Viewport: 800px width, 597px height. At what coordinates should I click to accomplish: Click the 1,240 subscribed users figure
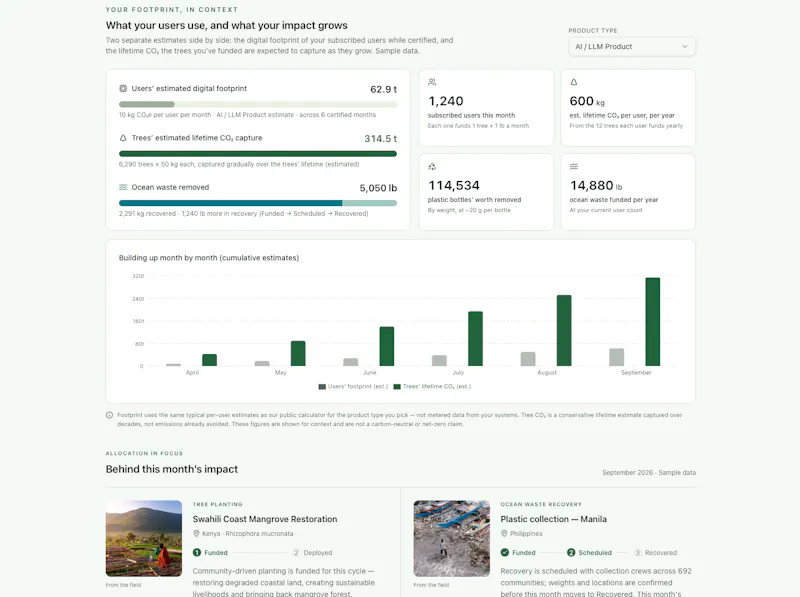(445, 101)
